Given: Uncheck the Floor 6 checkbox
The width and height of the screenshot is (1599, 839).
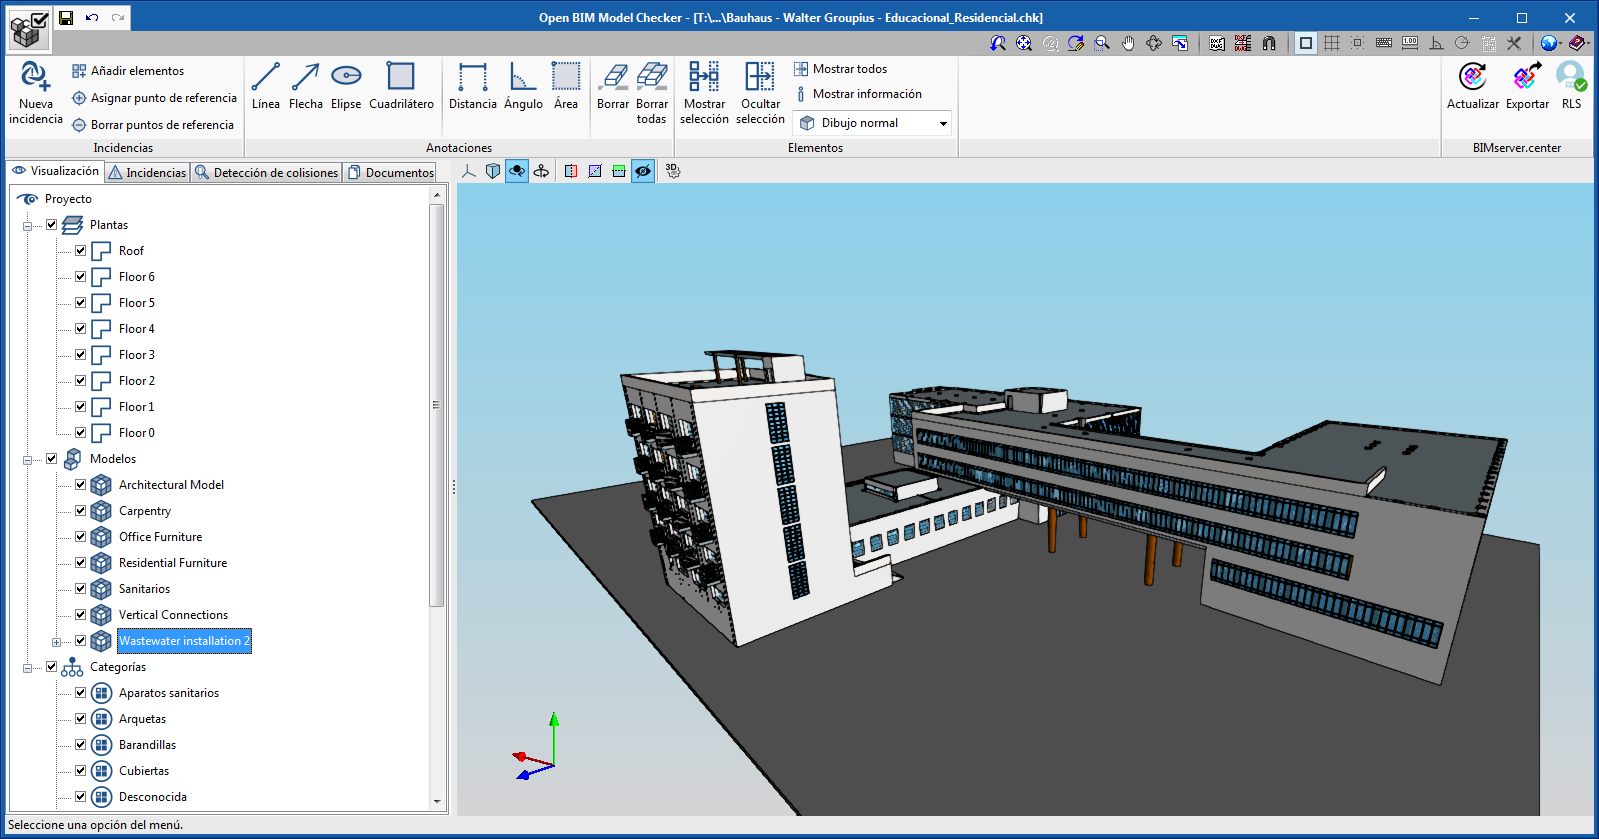Looking at the screenshot, I should 81,277.
